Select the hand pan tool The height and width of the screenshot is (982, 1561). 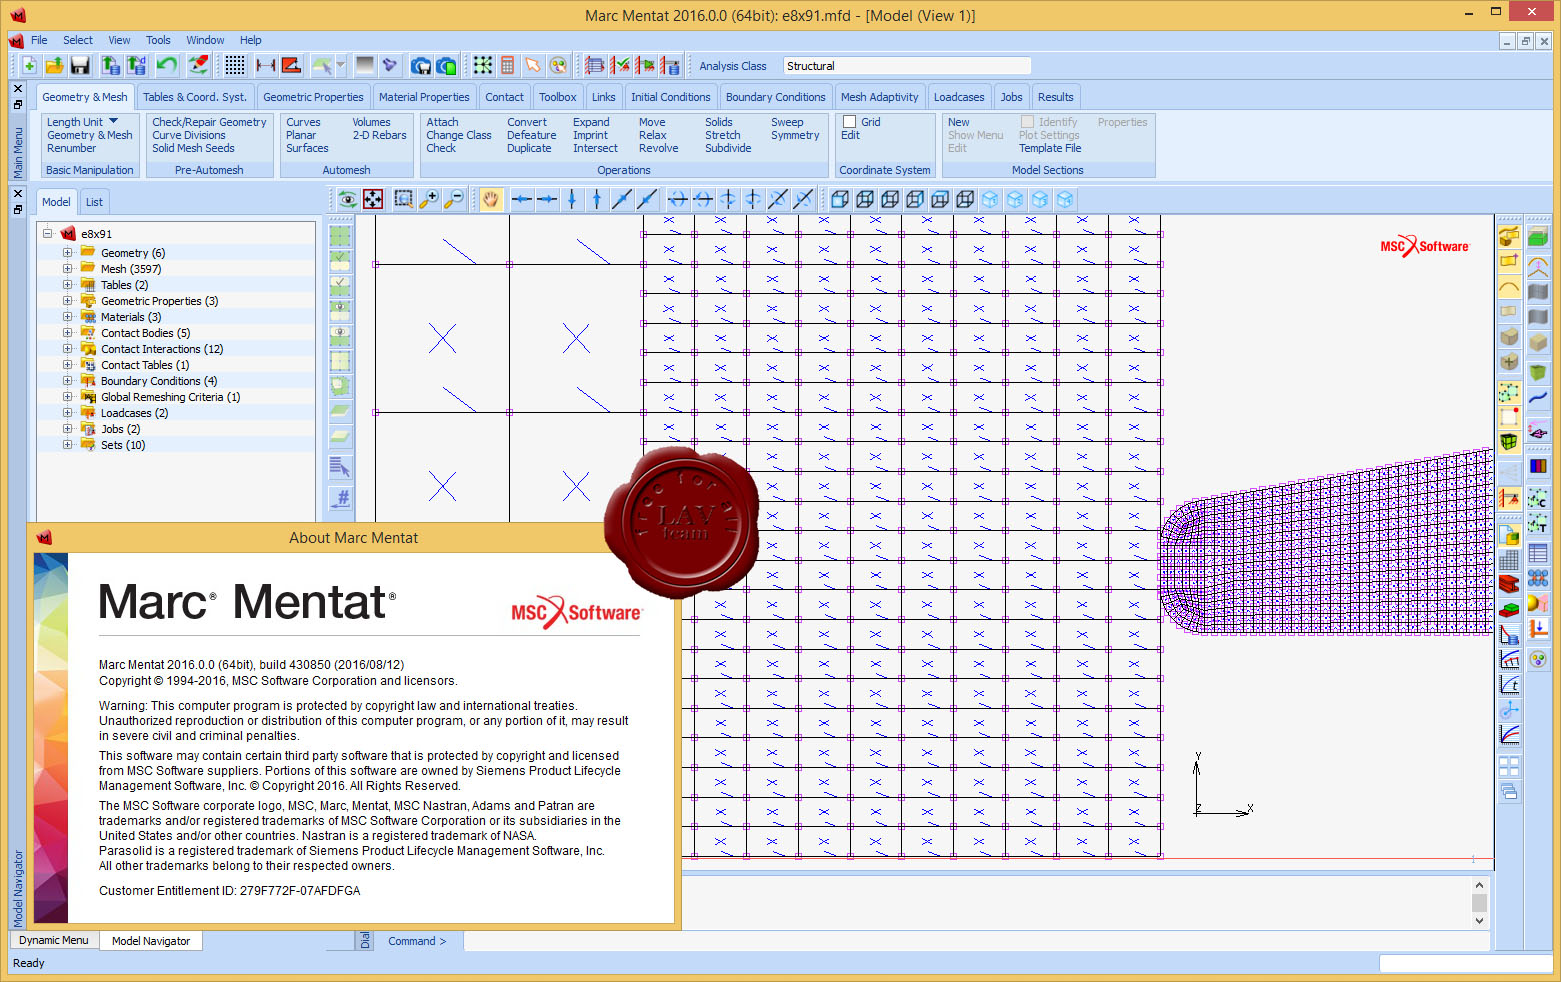pos(490,199)
